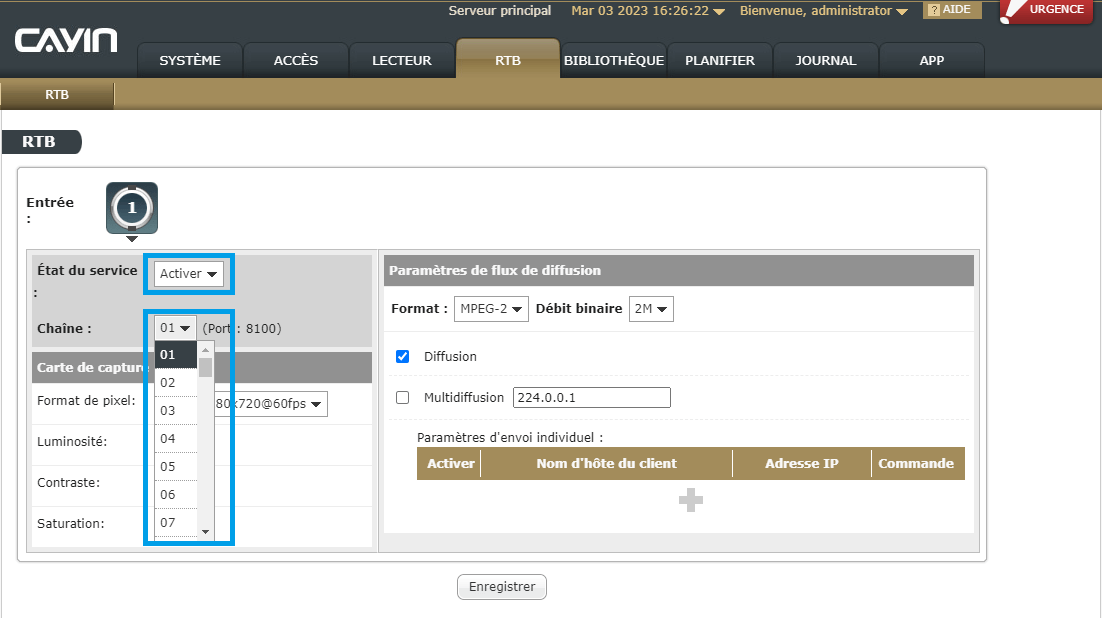The image size is (1102, 630).
Task: Click the Entrée 1 input icon
Action: pos(132,207)
